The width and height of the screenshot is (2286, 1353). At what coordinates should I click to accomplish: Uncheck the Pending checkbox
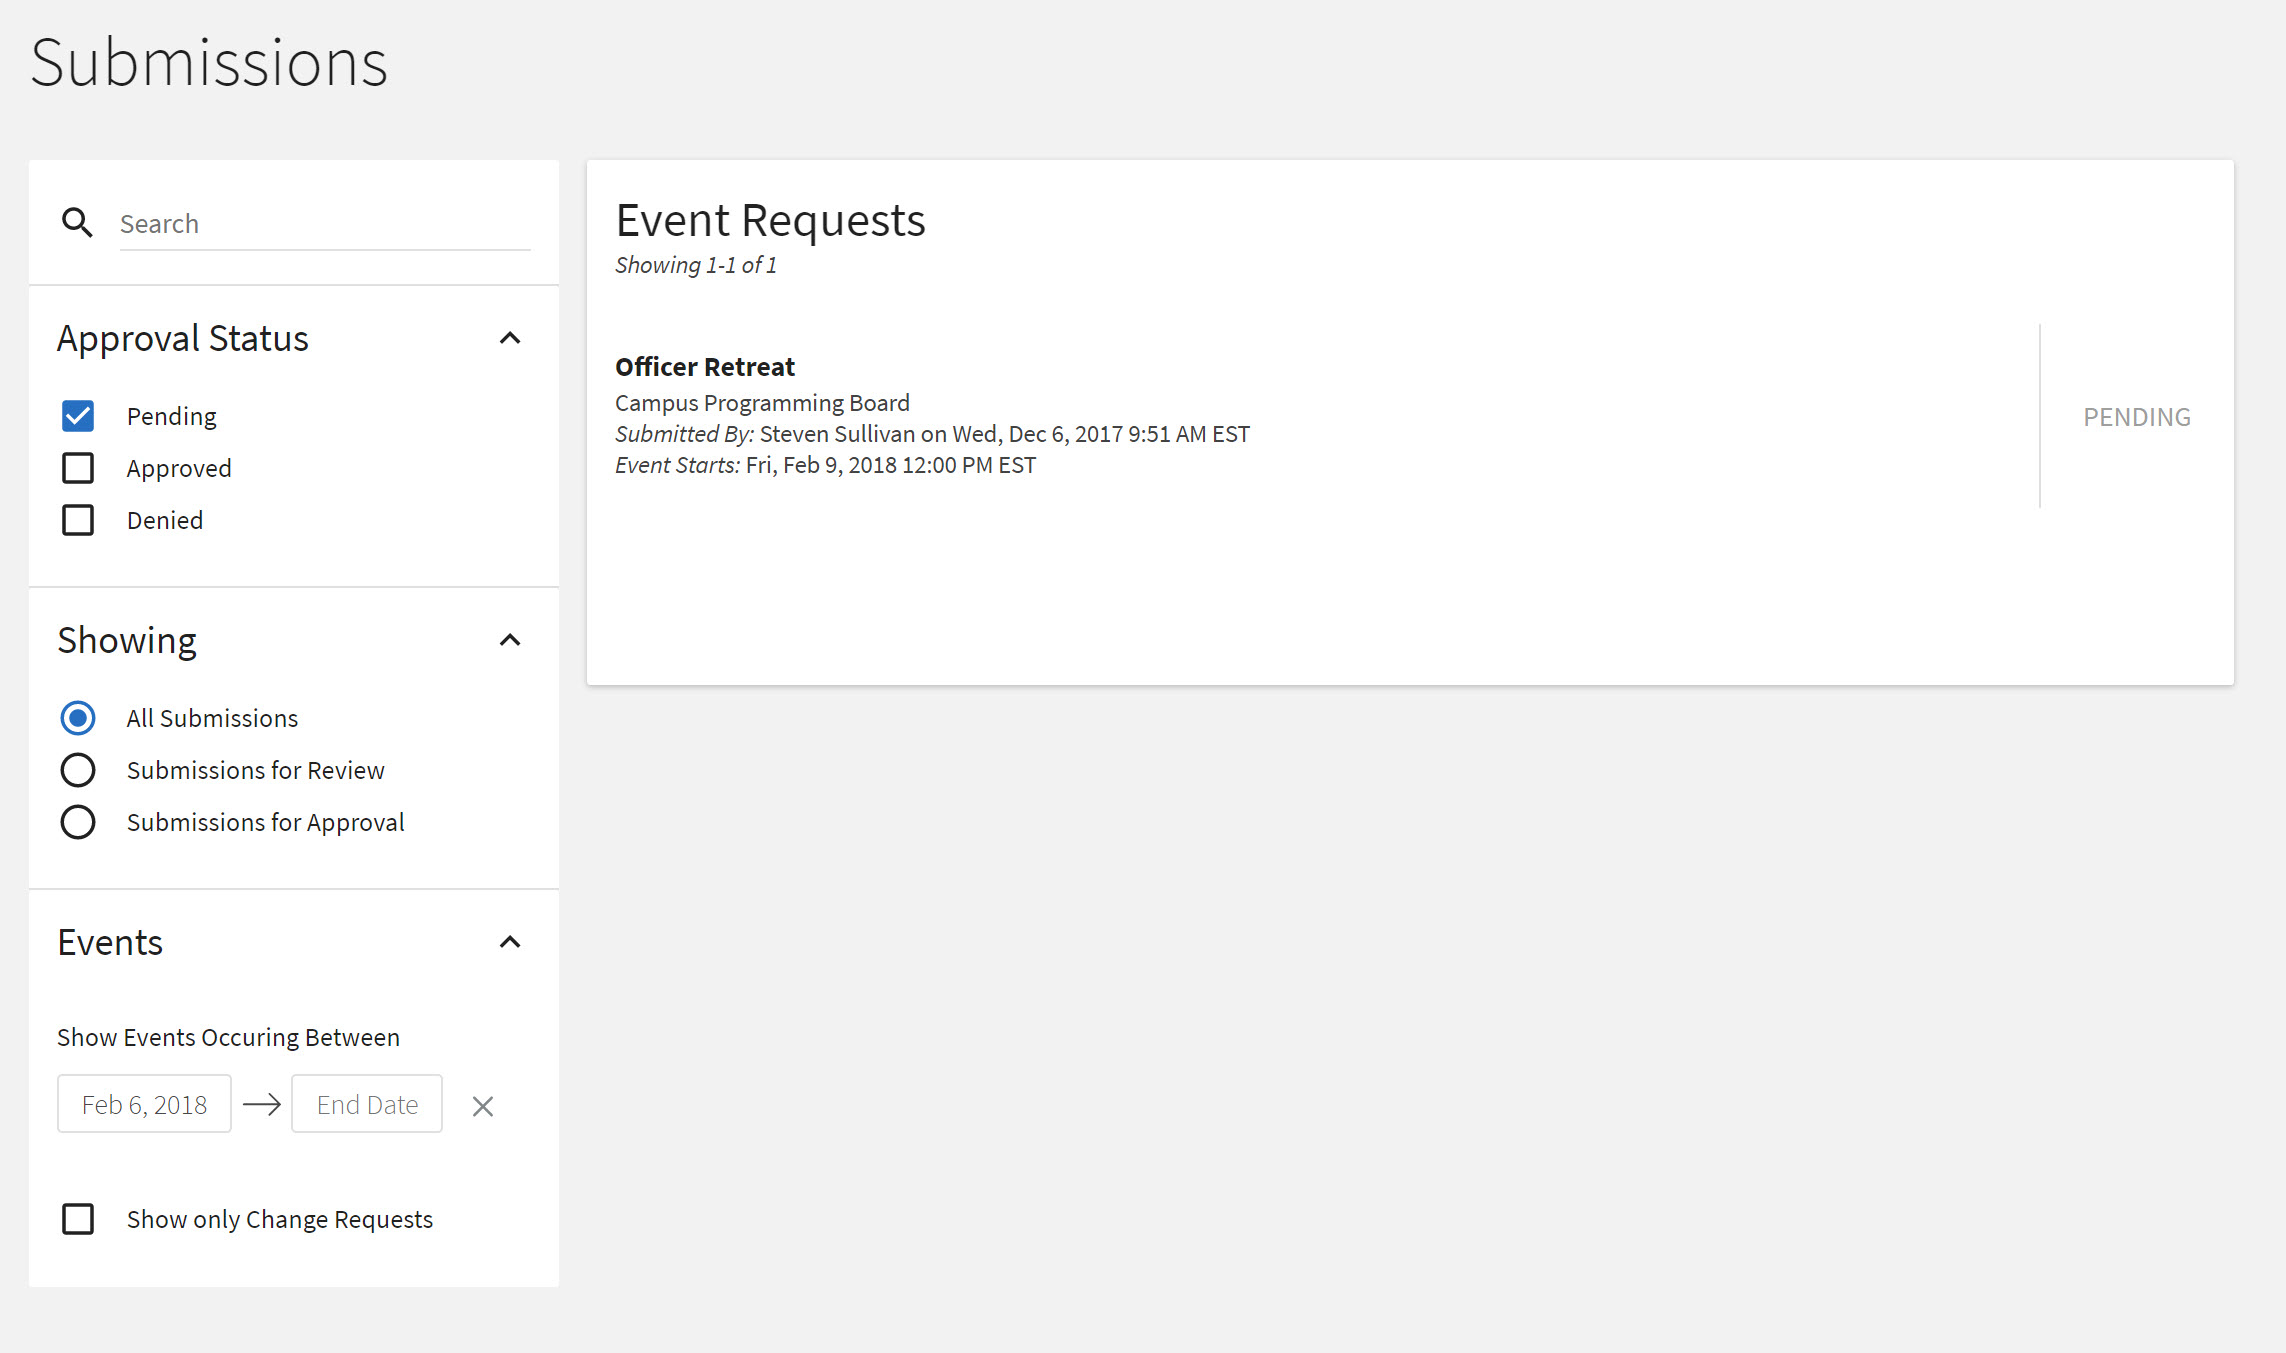78,416
